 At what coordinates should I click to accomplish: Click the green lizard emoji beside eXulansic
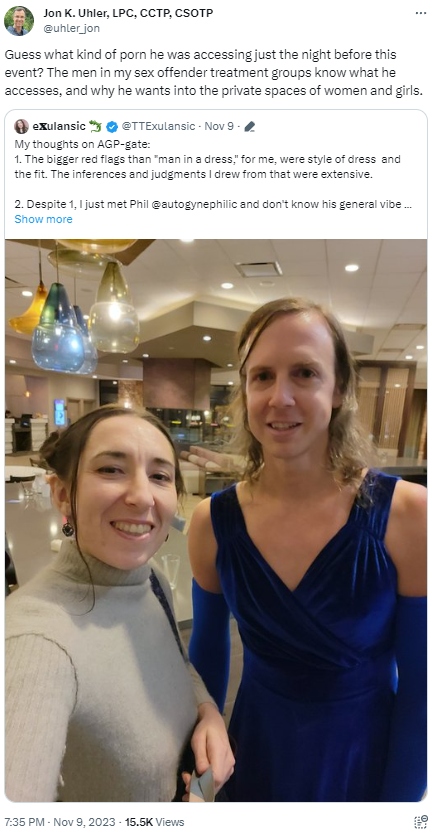tap(95, 126)
